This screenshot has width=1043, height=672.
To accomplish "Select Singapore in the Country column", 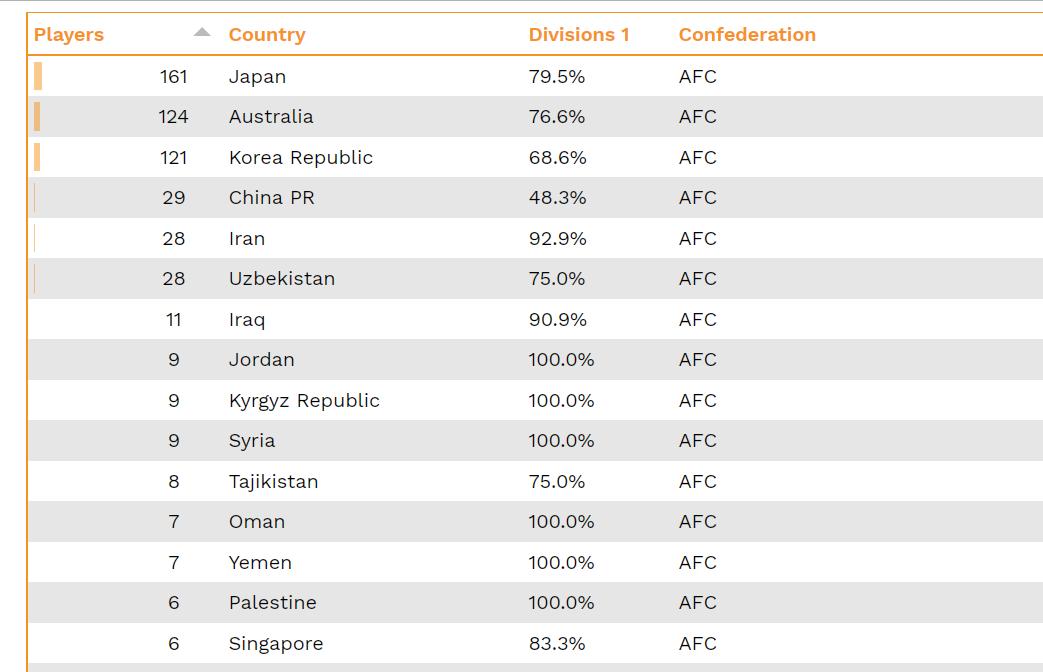I will click(276, 644).
